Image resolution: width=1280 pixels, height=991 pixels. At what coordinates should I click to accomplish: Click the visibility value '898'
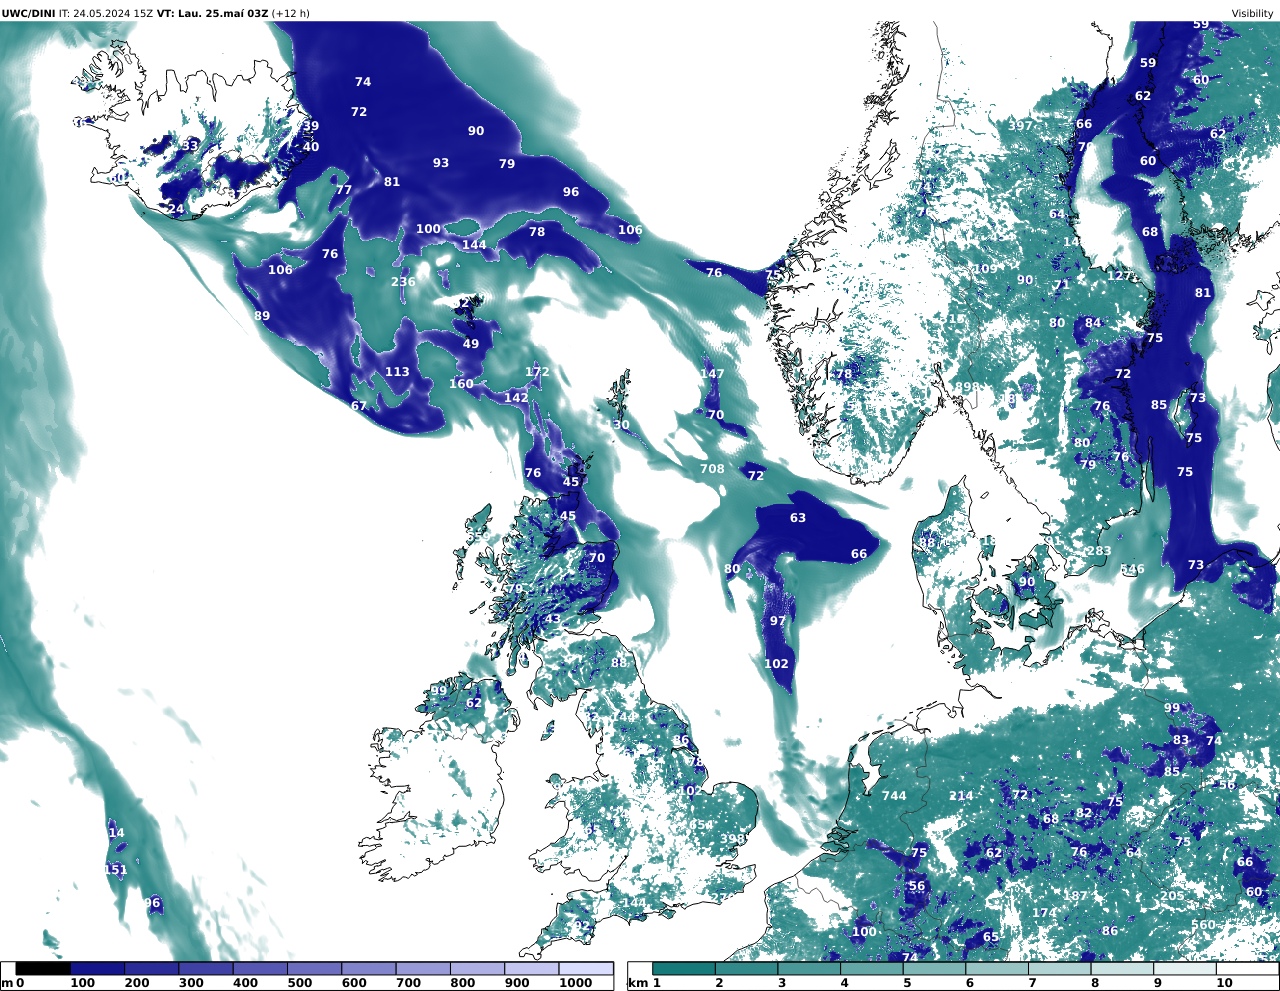(x=967, y=387)
